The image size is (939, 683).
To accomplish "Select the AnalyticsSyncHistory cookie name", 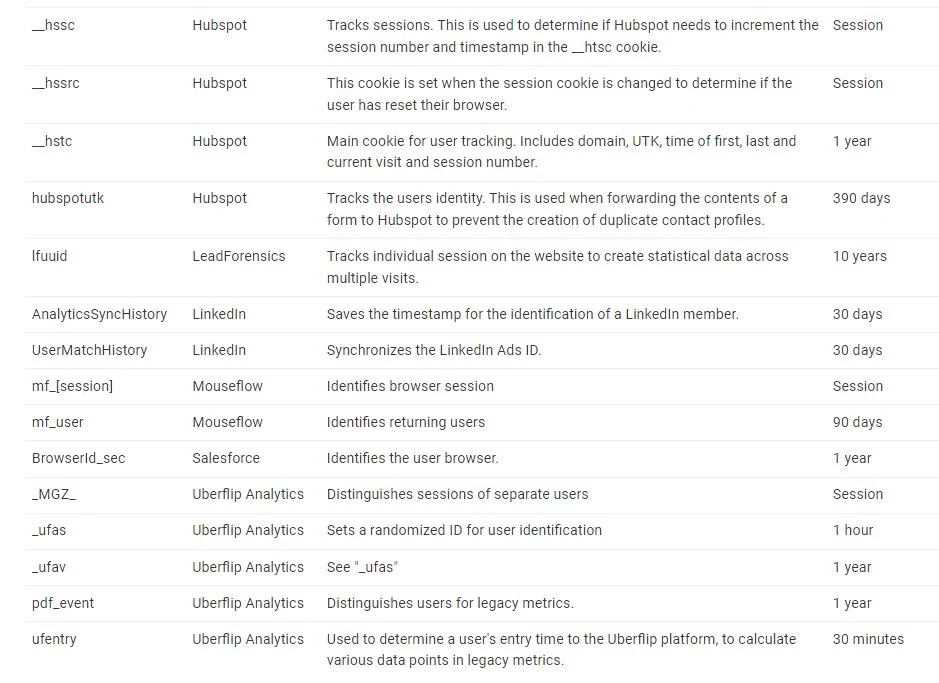I will 99,314.
